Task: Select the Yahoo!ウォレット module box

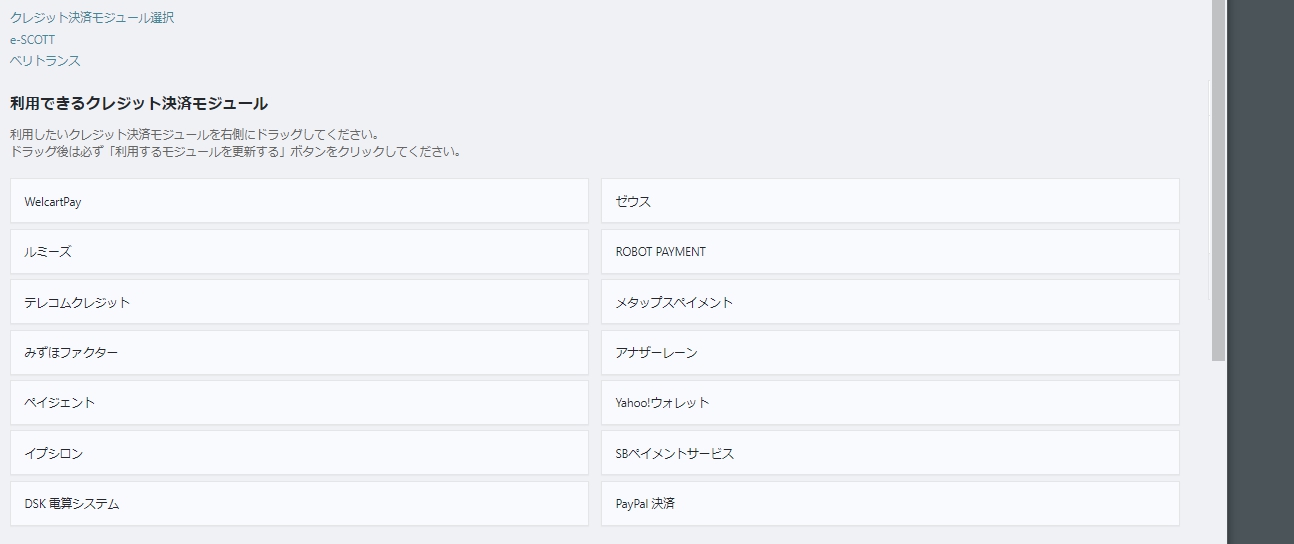Action: [890, 403]
